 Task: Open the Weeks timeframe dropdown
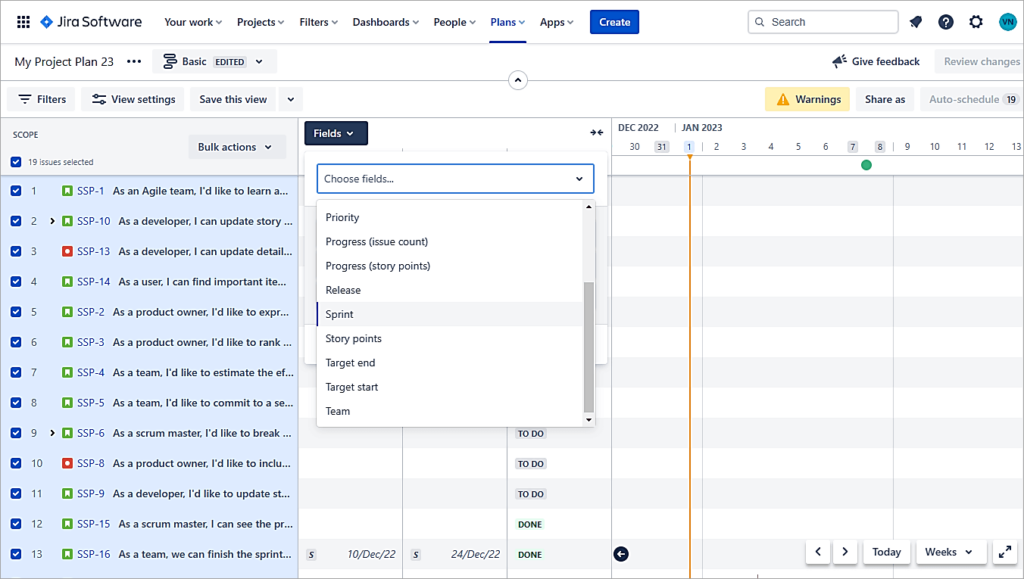click(x=948, y=552)
